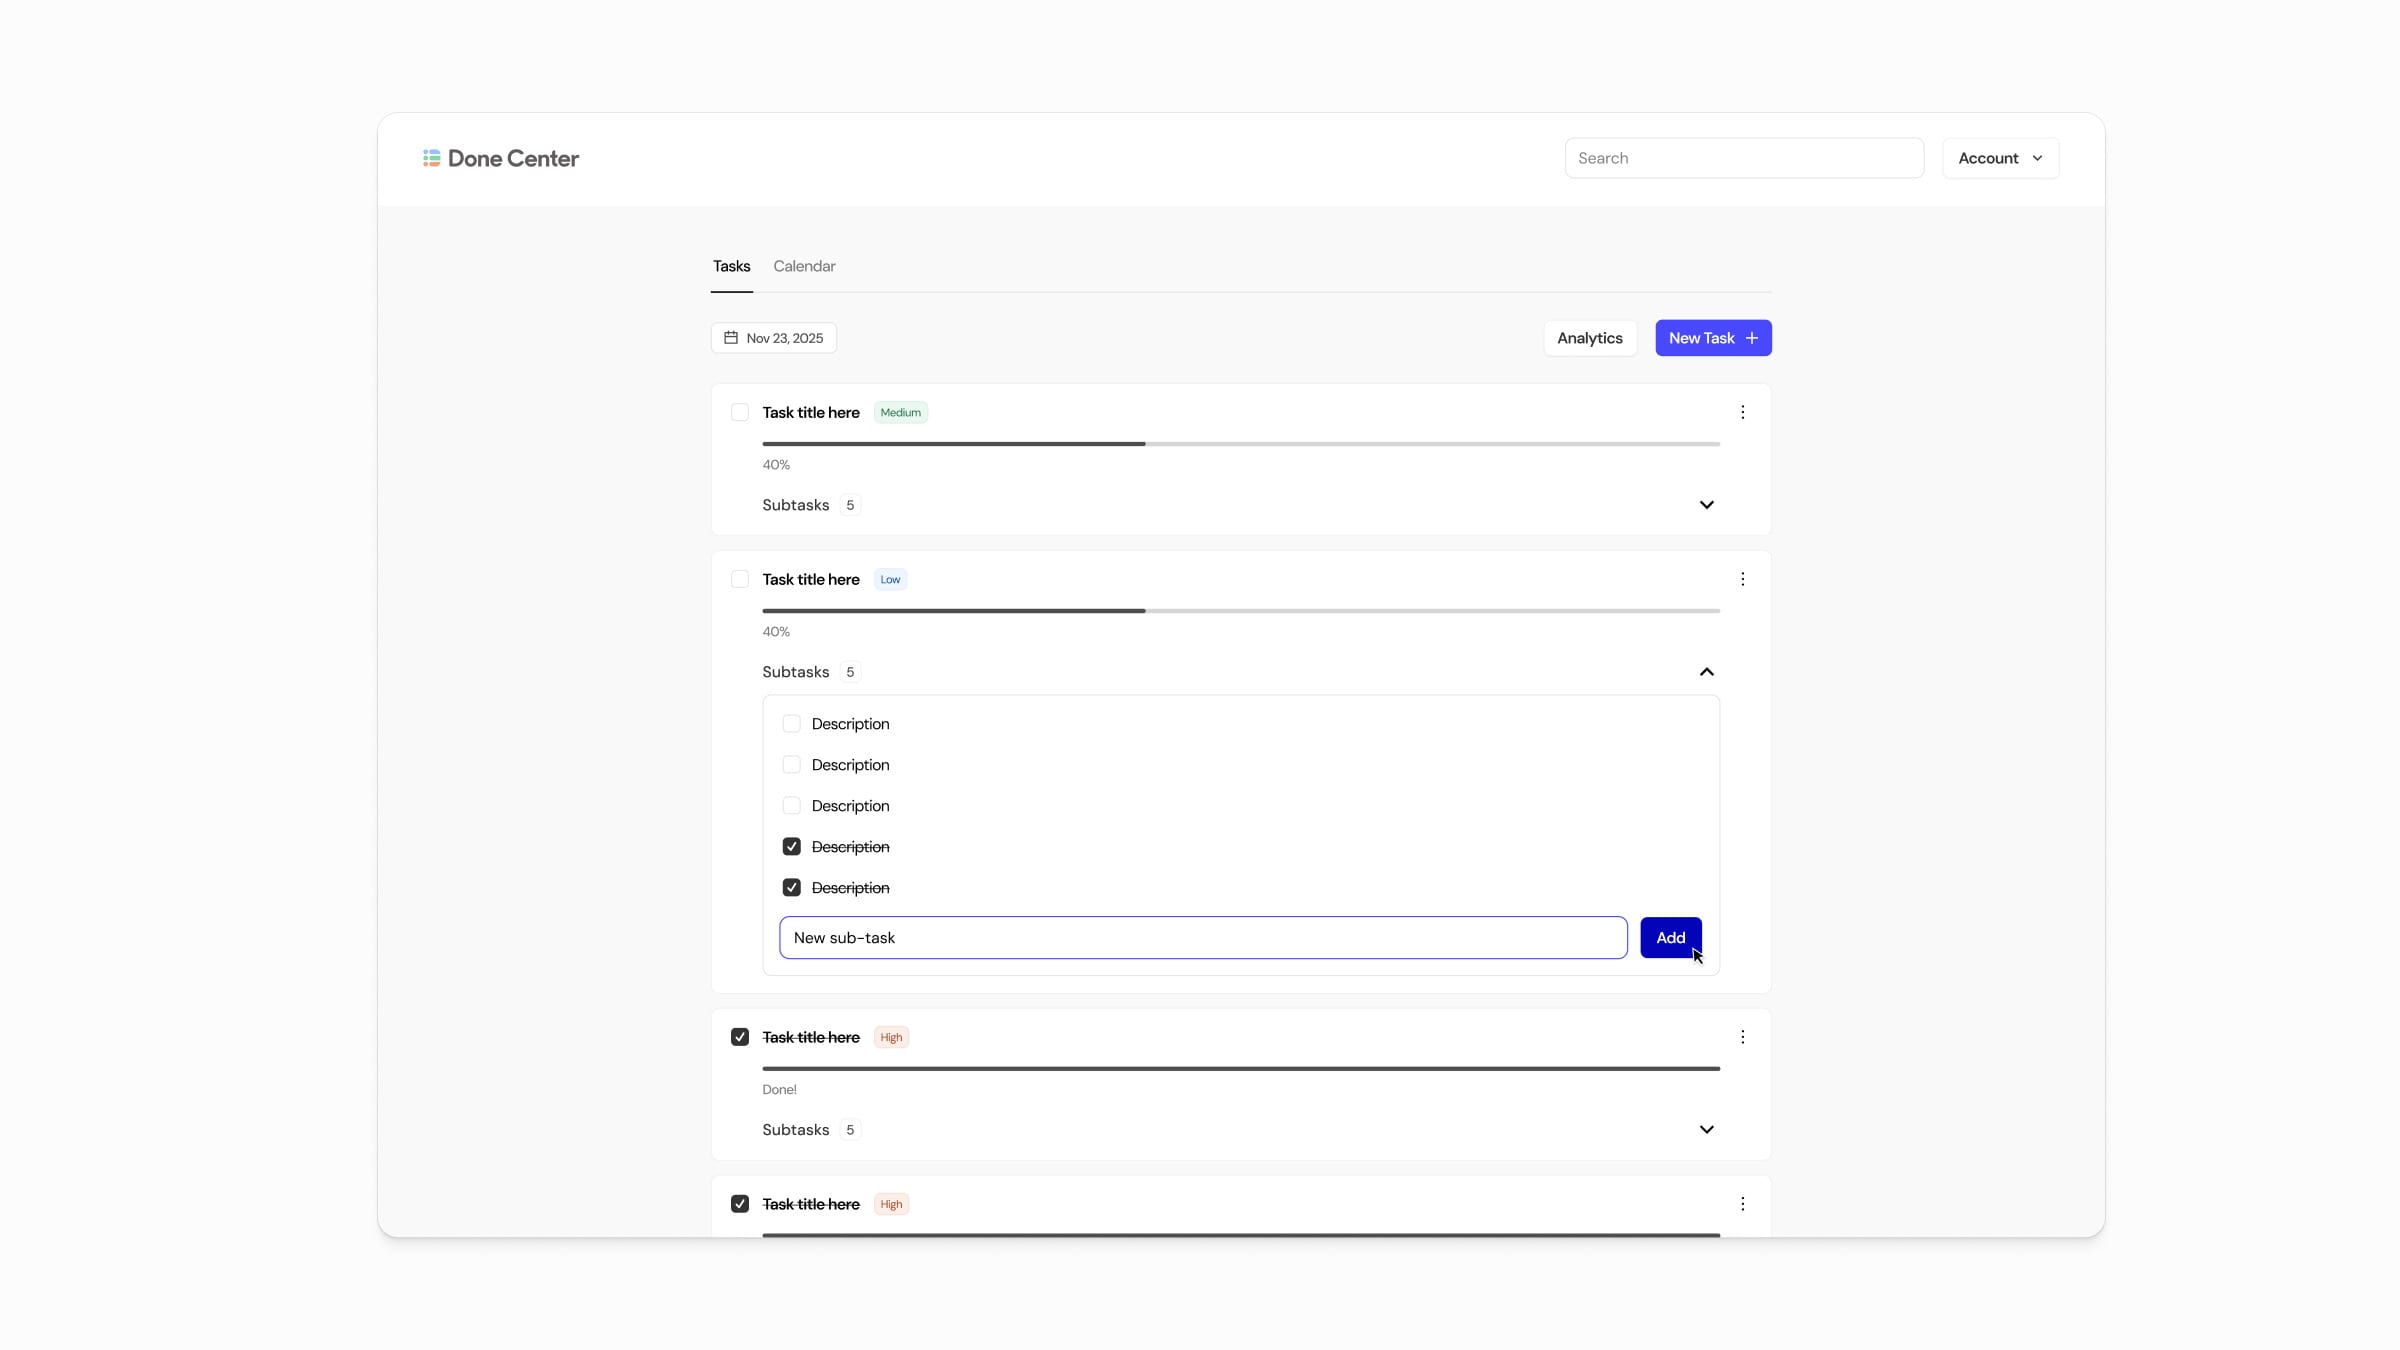Uncheck the first struck-through Description subtask
Viewport: 2400px width, 1350px height.
pyautogui.click(x=791, y=847)
